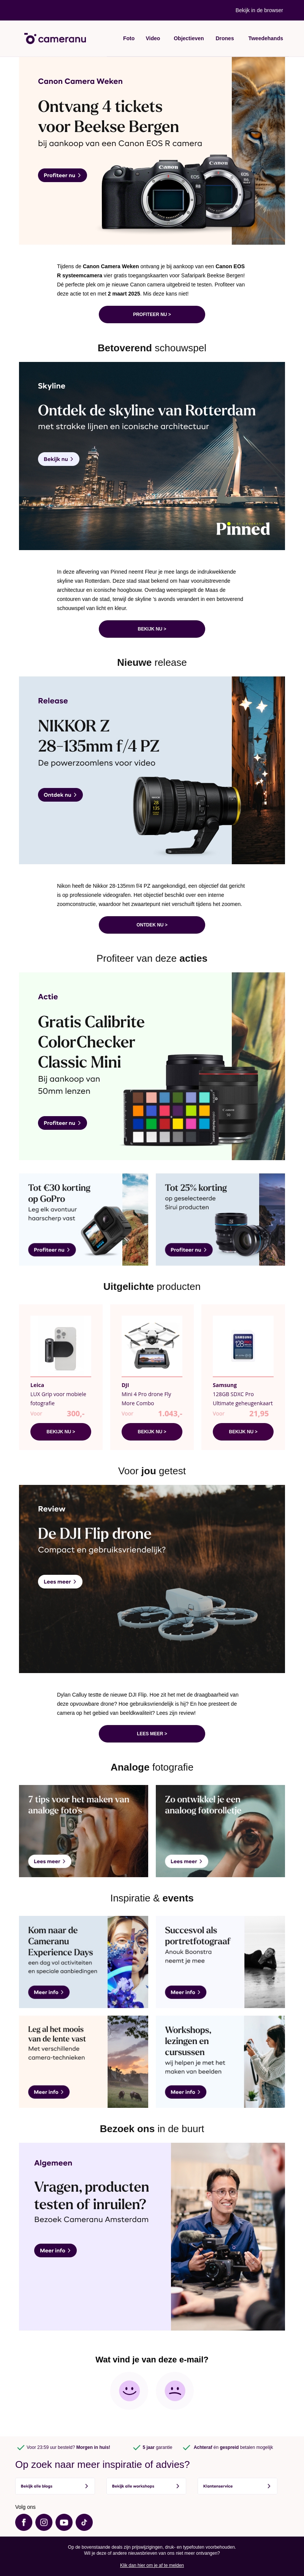Click 'Bekijk in de browser' link

(x=259, y=10)
